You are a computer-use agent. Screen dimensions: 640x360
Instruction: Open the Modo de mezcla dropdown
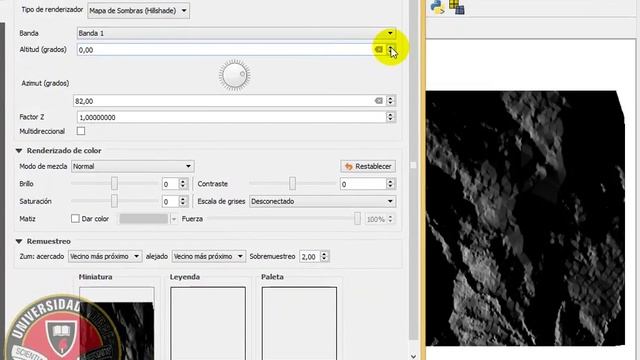[133, 166]
